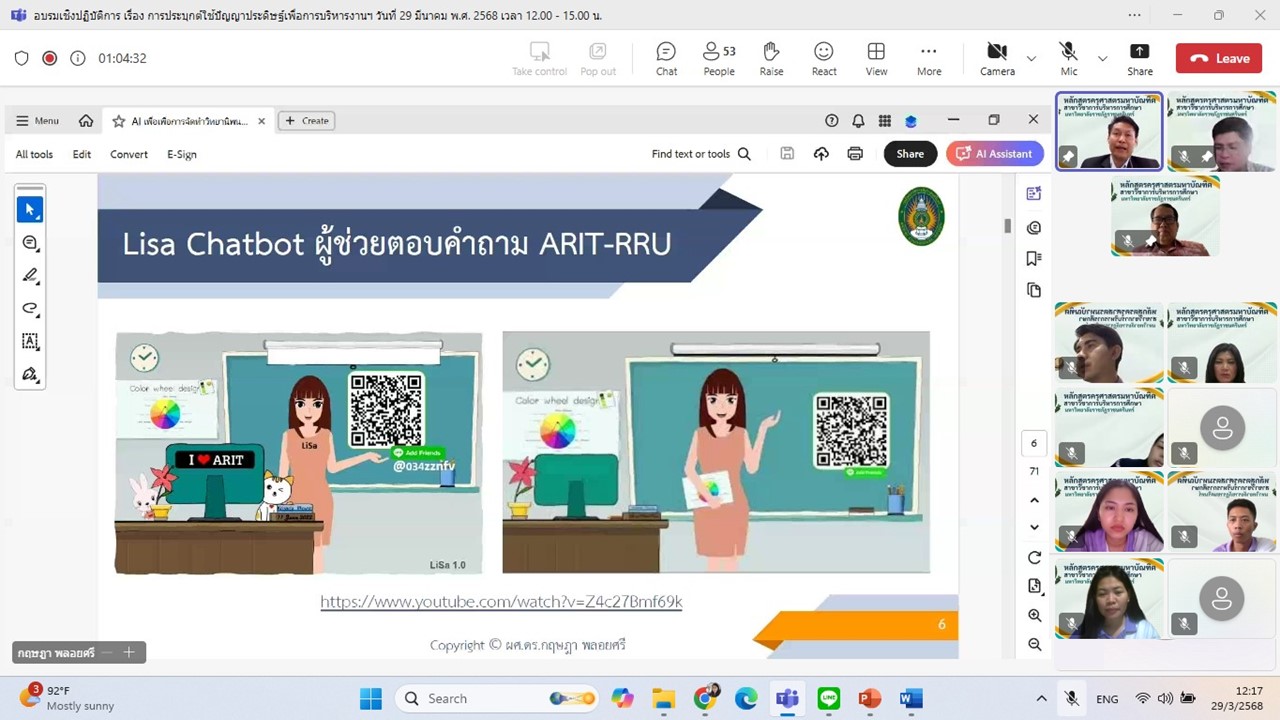Open the React emoji options
The image size is (1280, 720).
[x=824, y=58]
